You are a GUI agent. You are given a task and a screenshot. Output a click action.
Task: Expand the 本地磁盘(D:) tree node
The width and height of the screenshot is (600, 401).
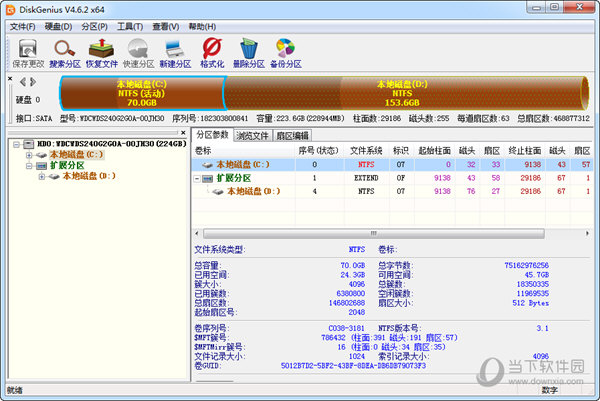pos(42,176)
